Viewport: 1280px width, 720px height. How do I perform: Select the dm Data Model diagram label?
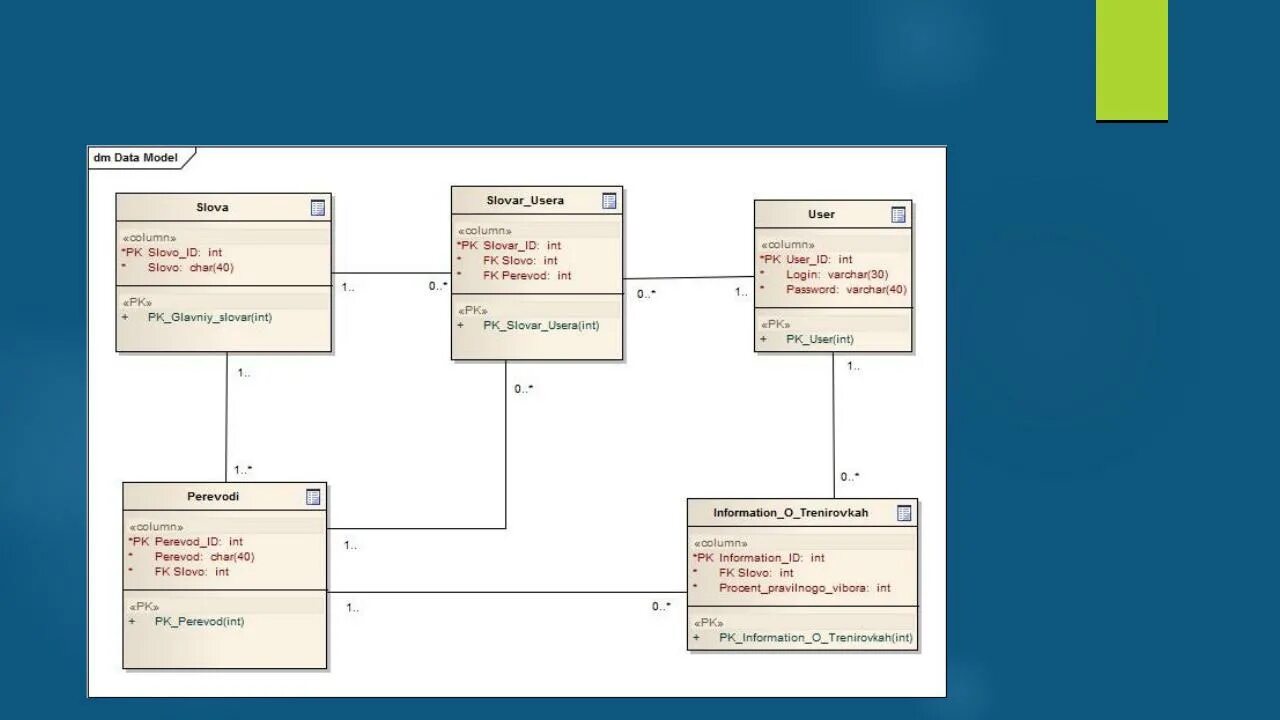click(136, 158)
